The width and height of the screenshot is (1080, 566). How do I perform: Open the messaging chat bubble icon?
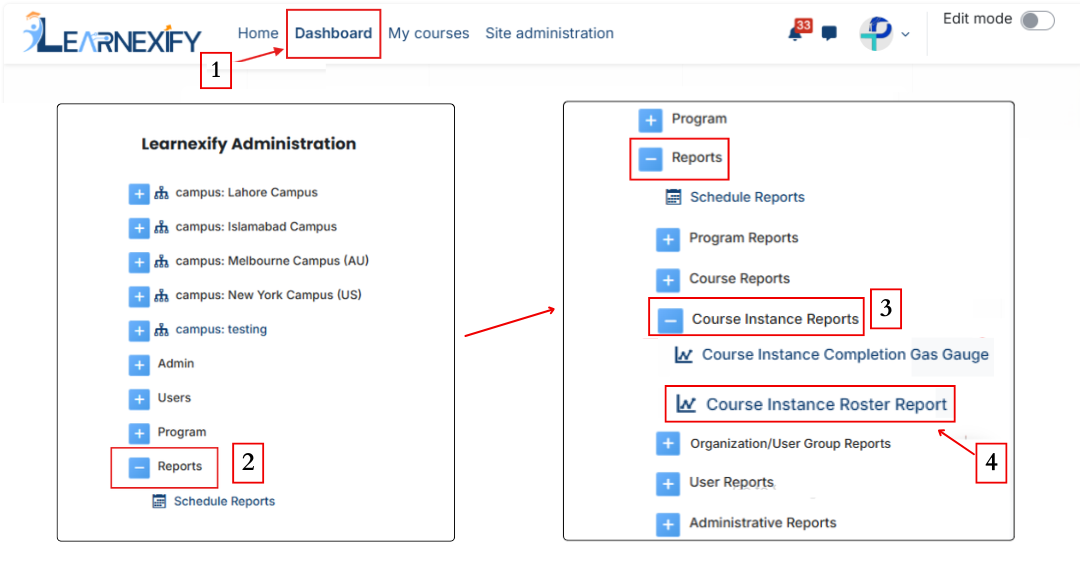click(829, 33)
